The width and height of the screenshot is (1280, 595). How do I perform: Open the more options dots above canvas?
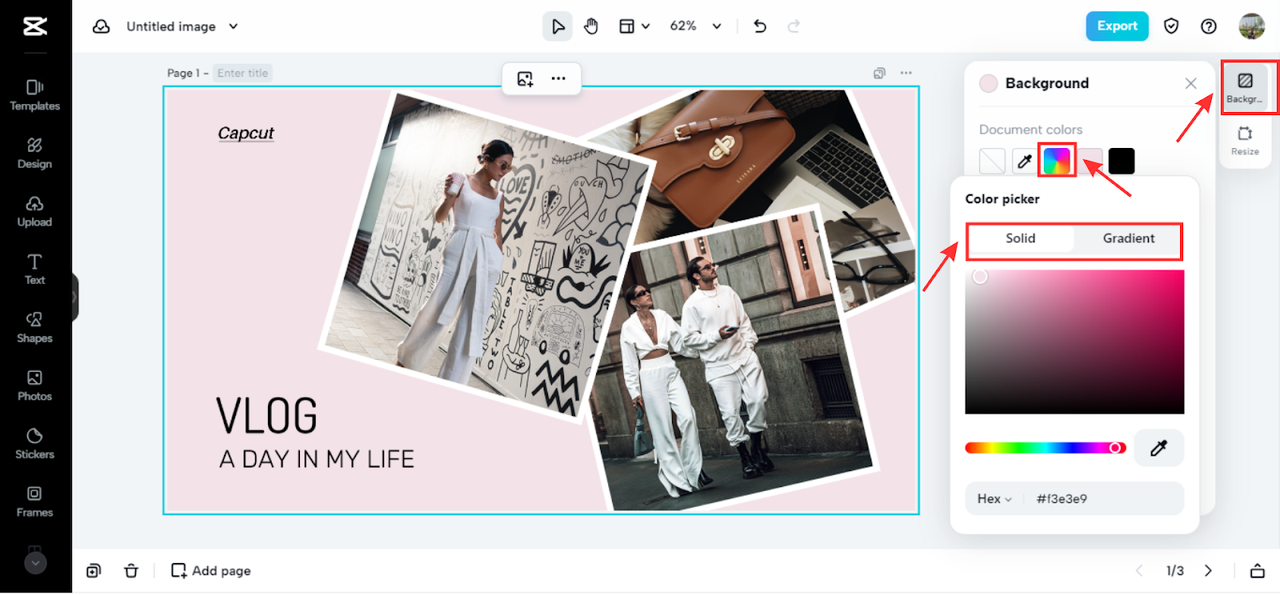[558, 79]
